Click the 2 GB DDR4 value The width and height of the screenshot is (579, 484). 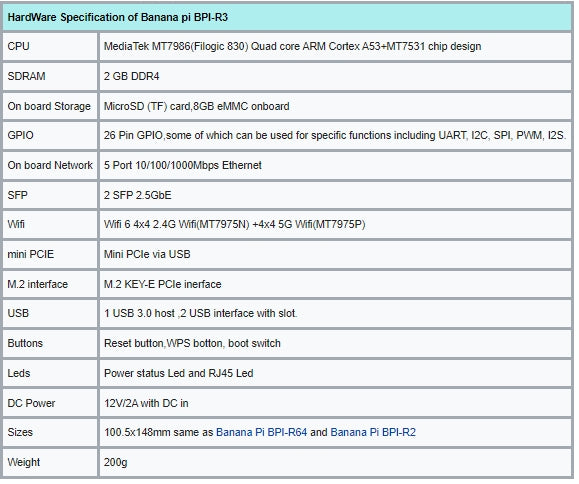point(131,76)
